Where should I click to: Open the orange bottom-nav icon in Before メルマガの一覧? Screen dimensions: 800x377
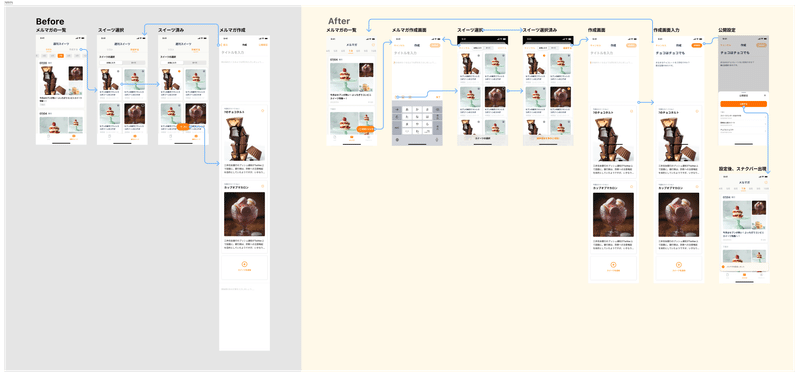pos(73,136)
